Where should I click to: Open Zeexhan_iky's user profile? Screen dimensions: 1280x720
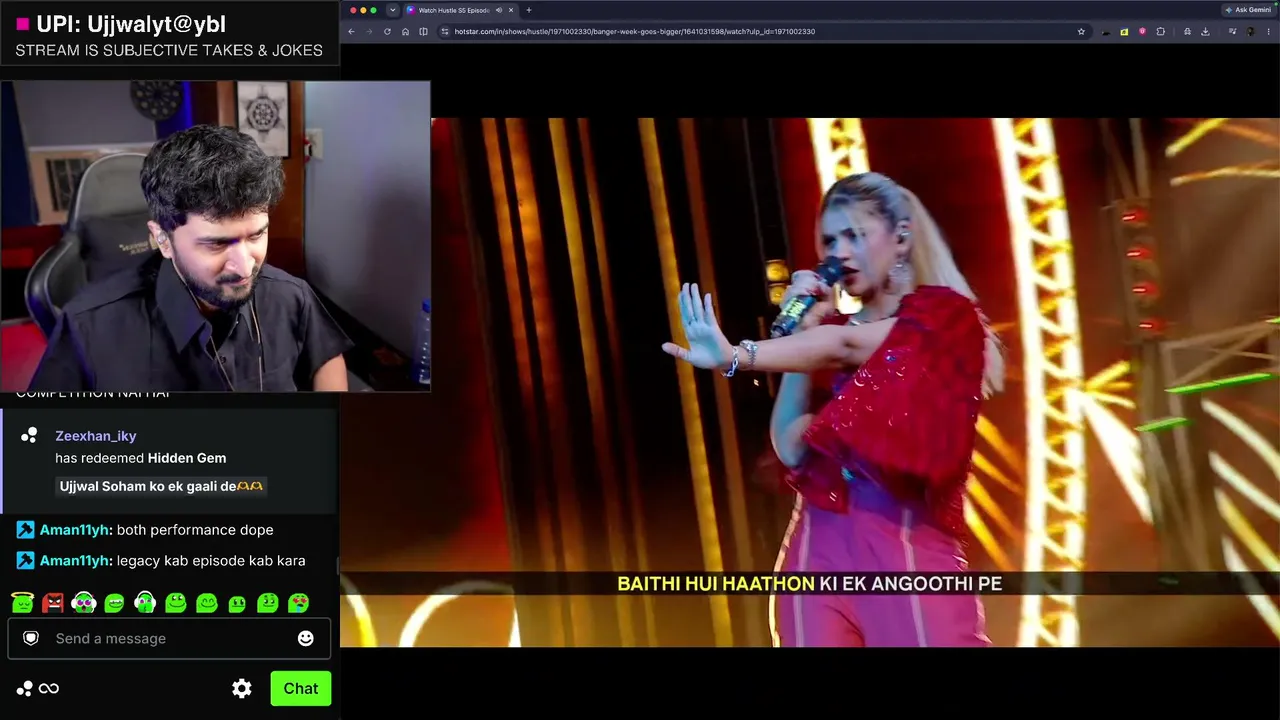(x=96, y=436)
